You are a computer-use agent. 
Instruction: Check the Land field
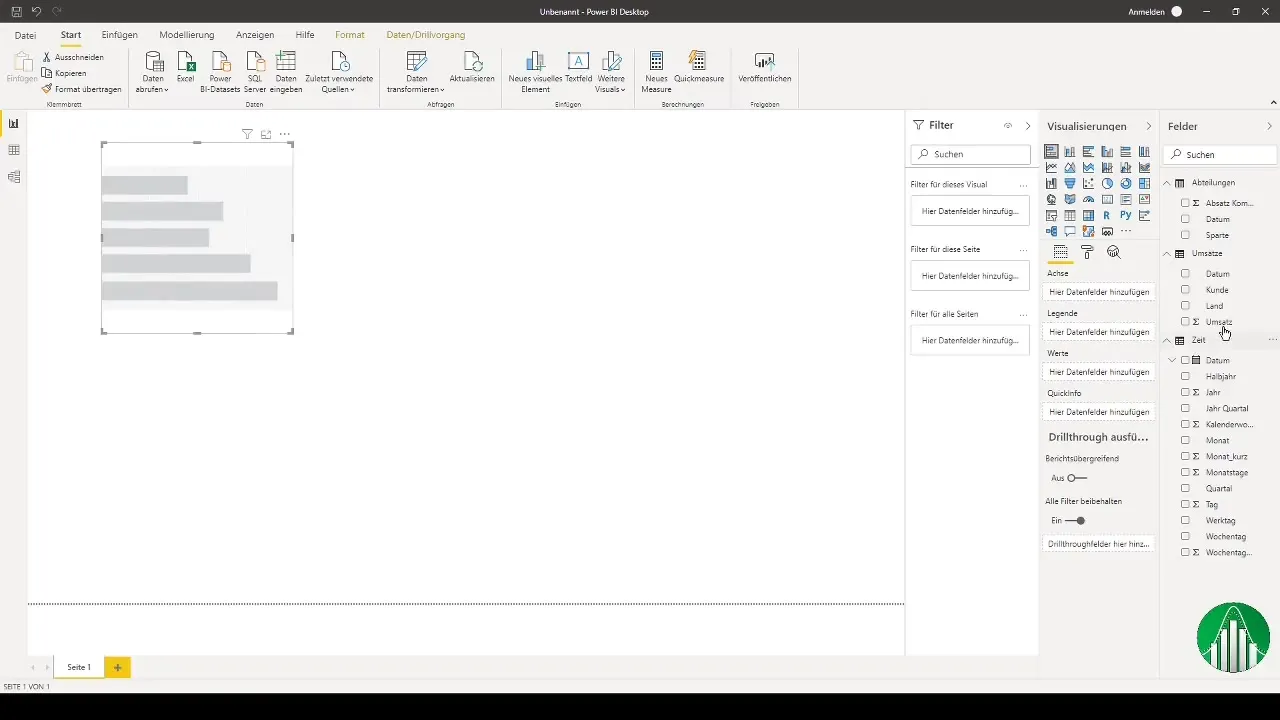[x=1185, y=306]
